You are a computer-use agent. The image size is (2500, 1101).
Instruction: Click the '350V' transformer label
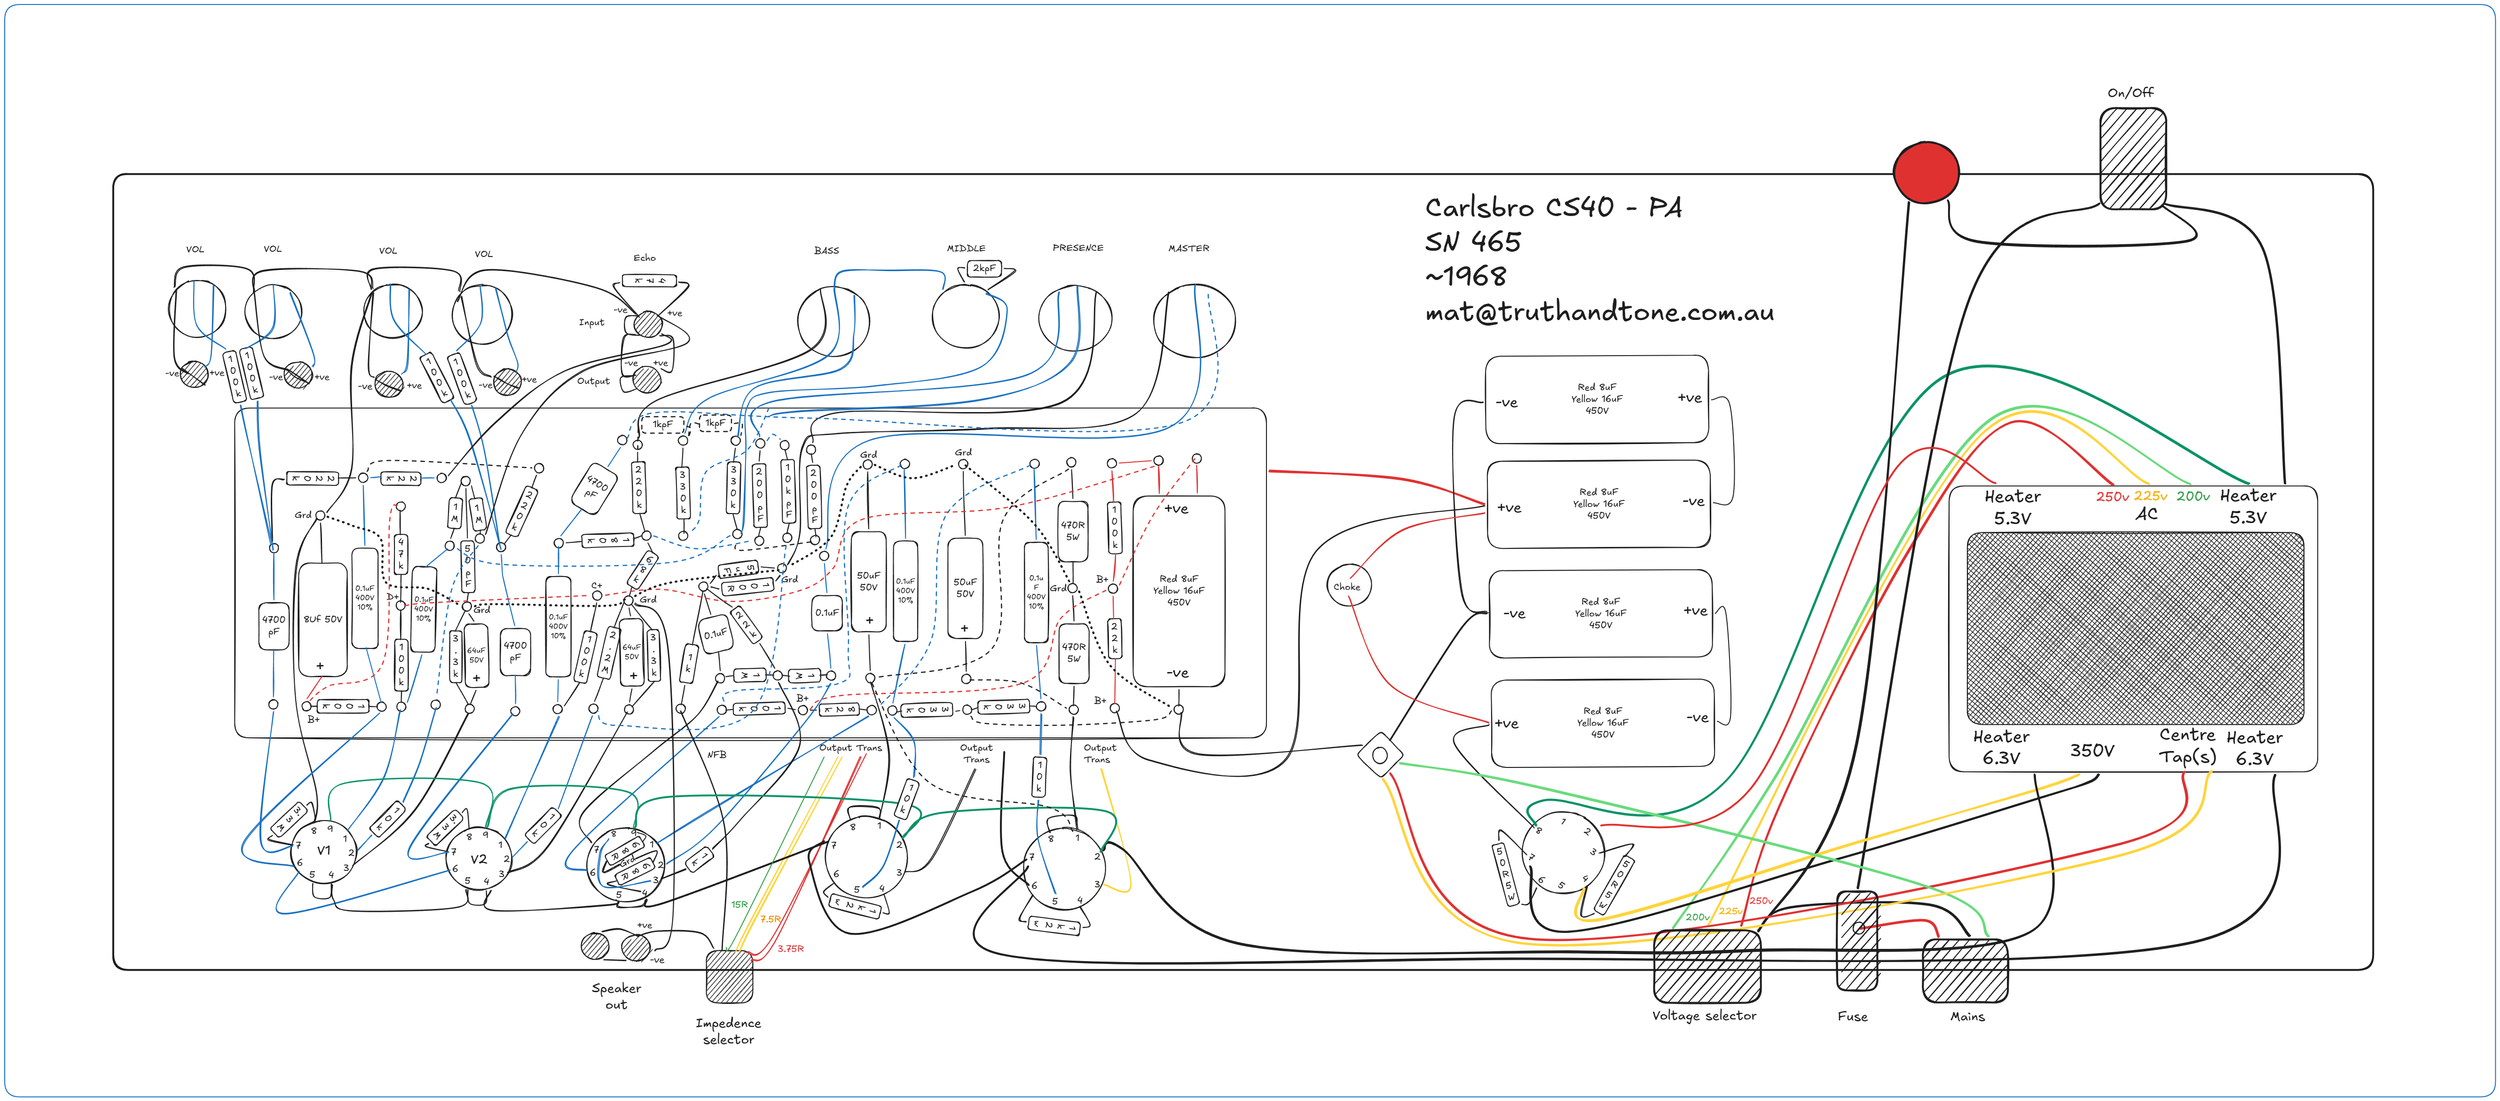(2092, 750)
